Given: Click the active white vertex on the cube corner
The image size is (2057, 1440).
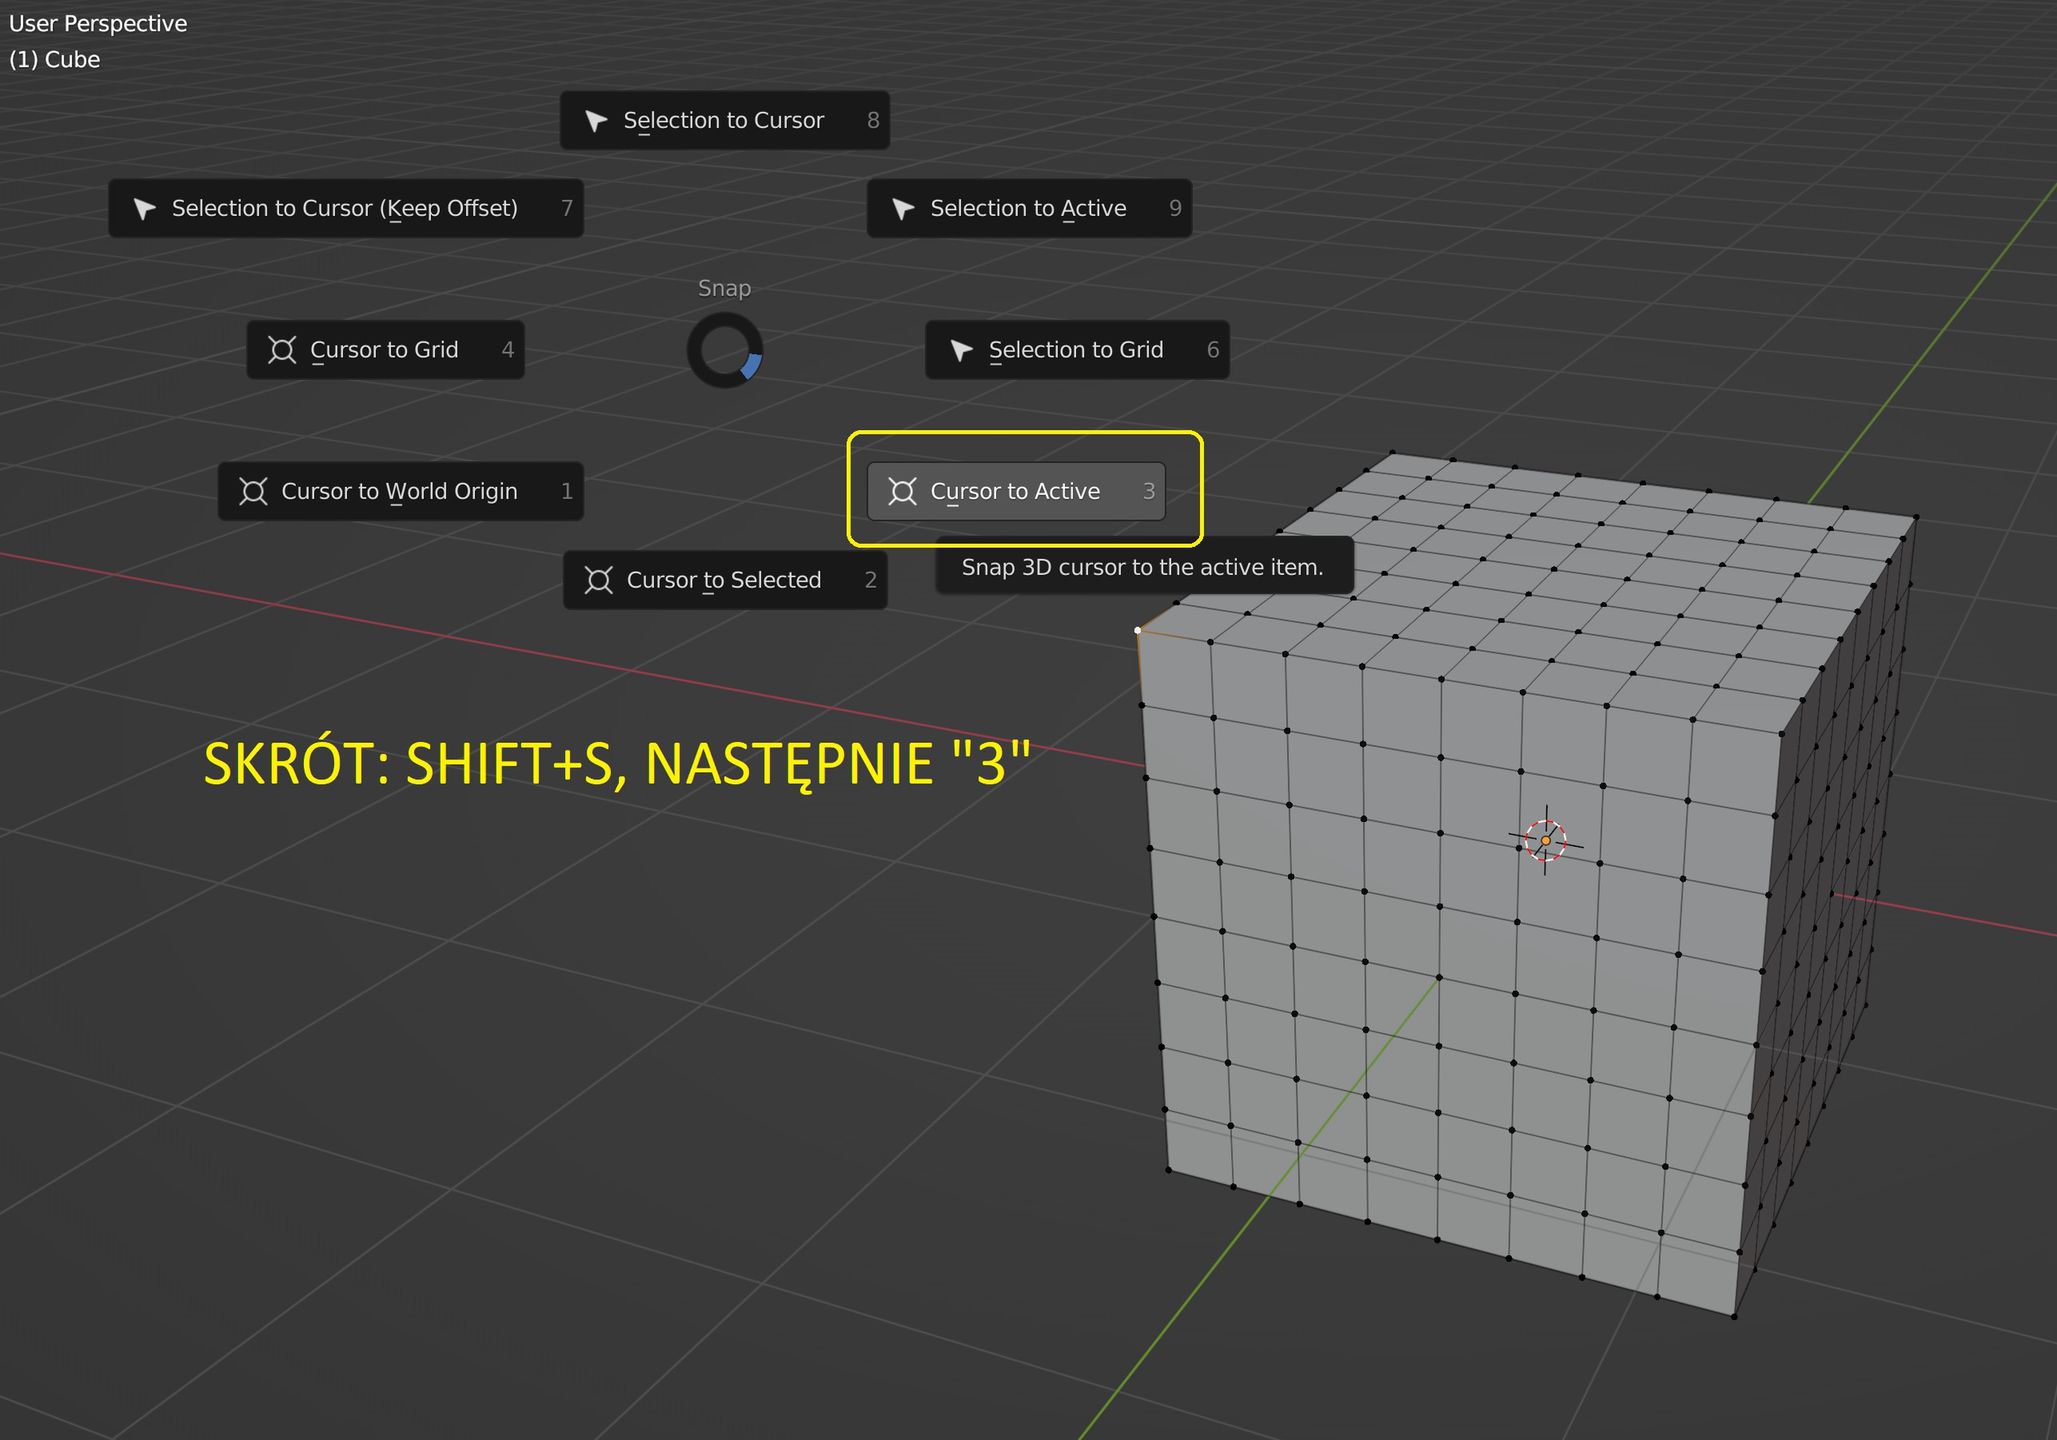Looking at the screenshot, I should (x=1137, y=629).
